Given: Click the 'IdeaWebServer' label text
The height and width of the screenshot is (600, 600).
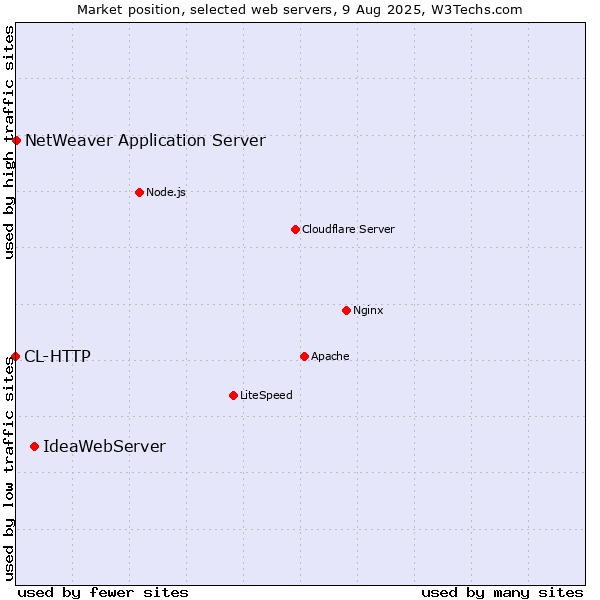Looking at the screenshot, I should (x=104, y=447).
